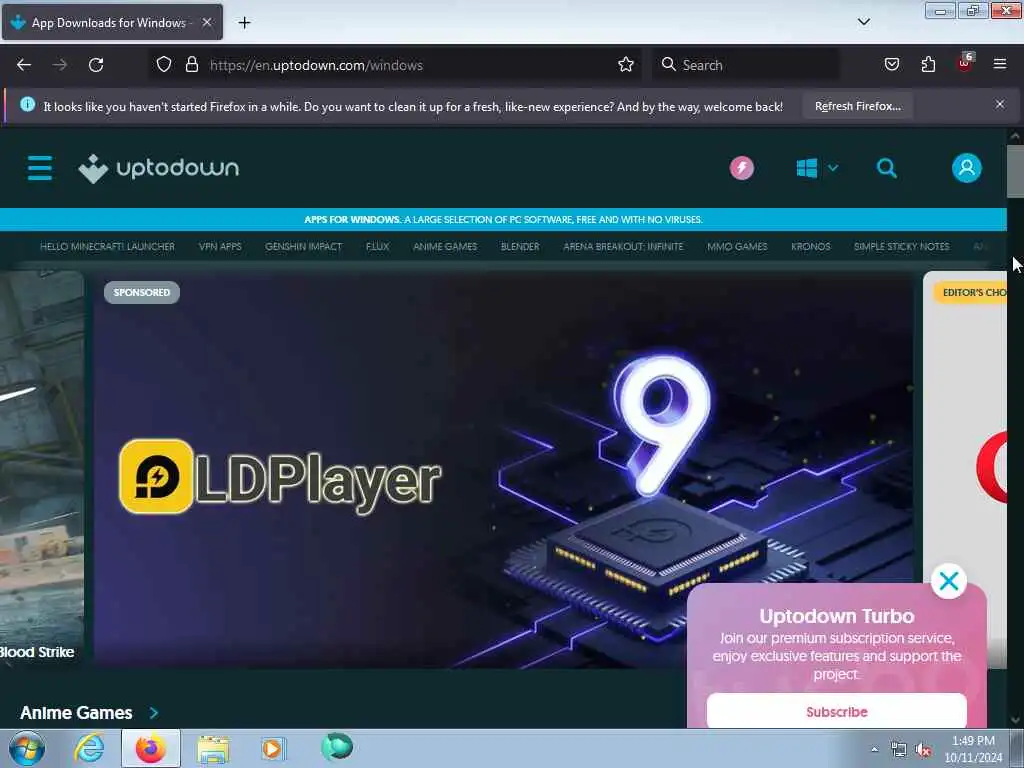Click the red extension badge icon
Viewport: 1024px width, 768px height.
pos(965,63)
